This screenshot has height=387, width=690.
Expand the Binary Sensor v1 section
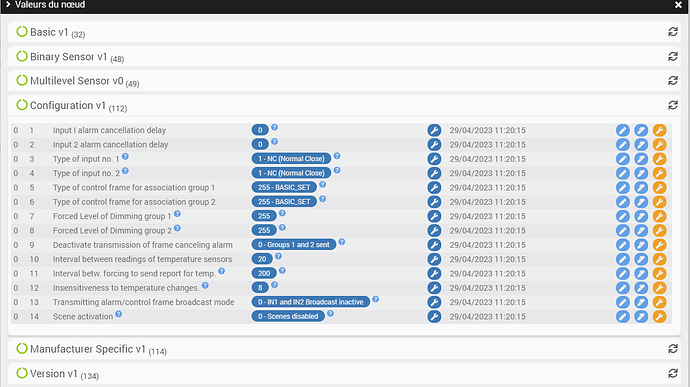point(70,57)
